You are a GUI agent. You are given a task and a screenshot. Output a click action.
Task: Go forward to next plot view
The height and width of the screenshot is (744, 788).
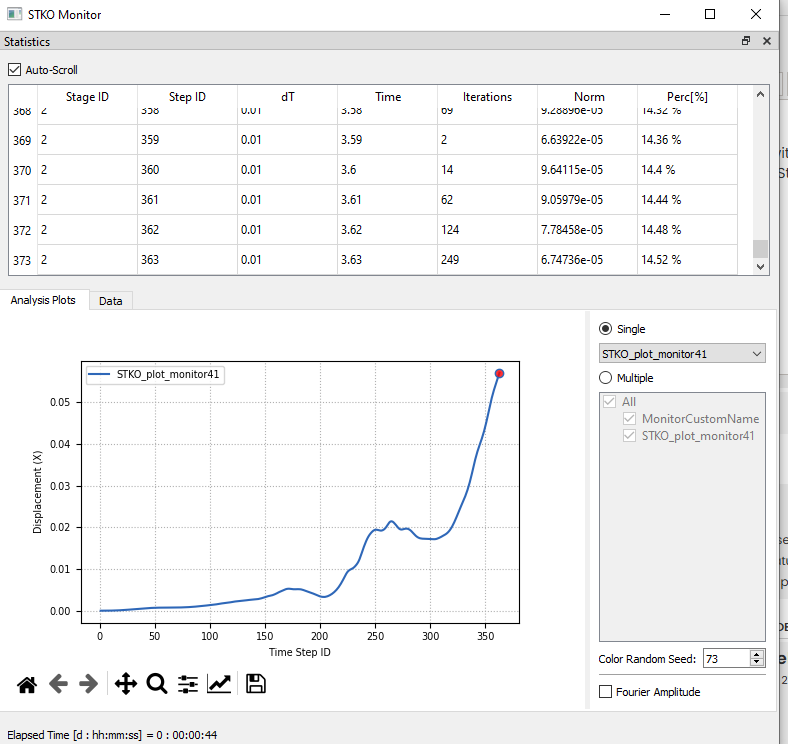(x=89, y=684)
